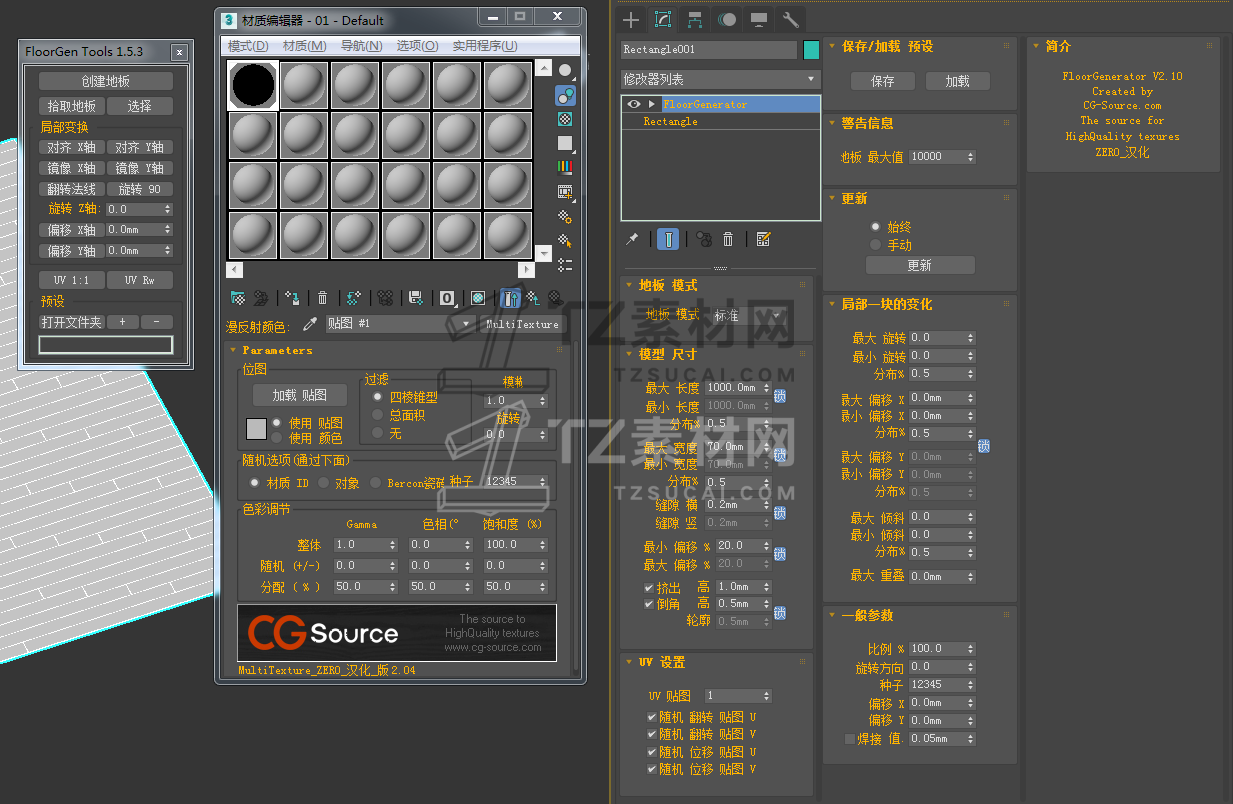Pick material with the eyedropper icon

(310, 324)
